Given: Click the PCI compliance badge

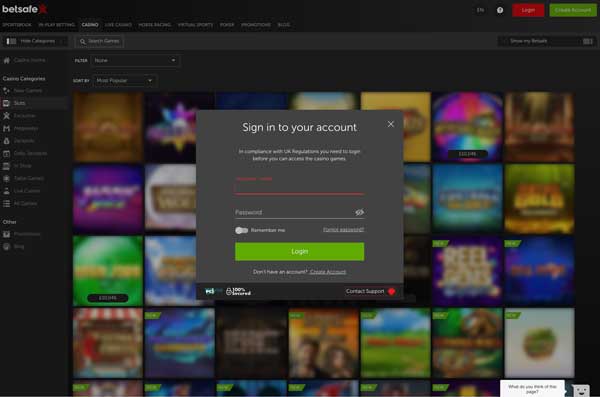Looking at the screenshot, I should (x=213, y=292).
